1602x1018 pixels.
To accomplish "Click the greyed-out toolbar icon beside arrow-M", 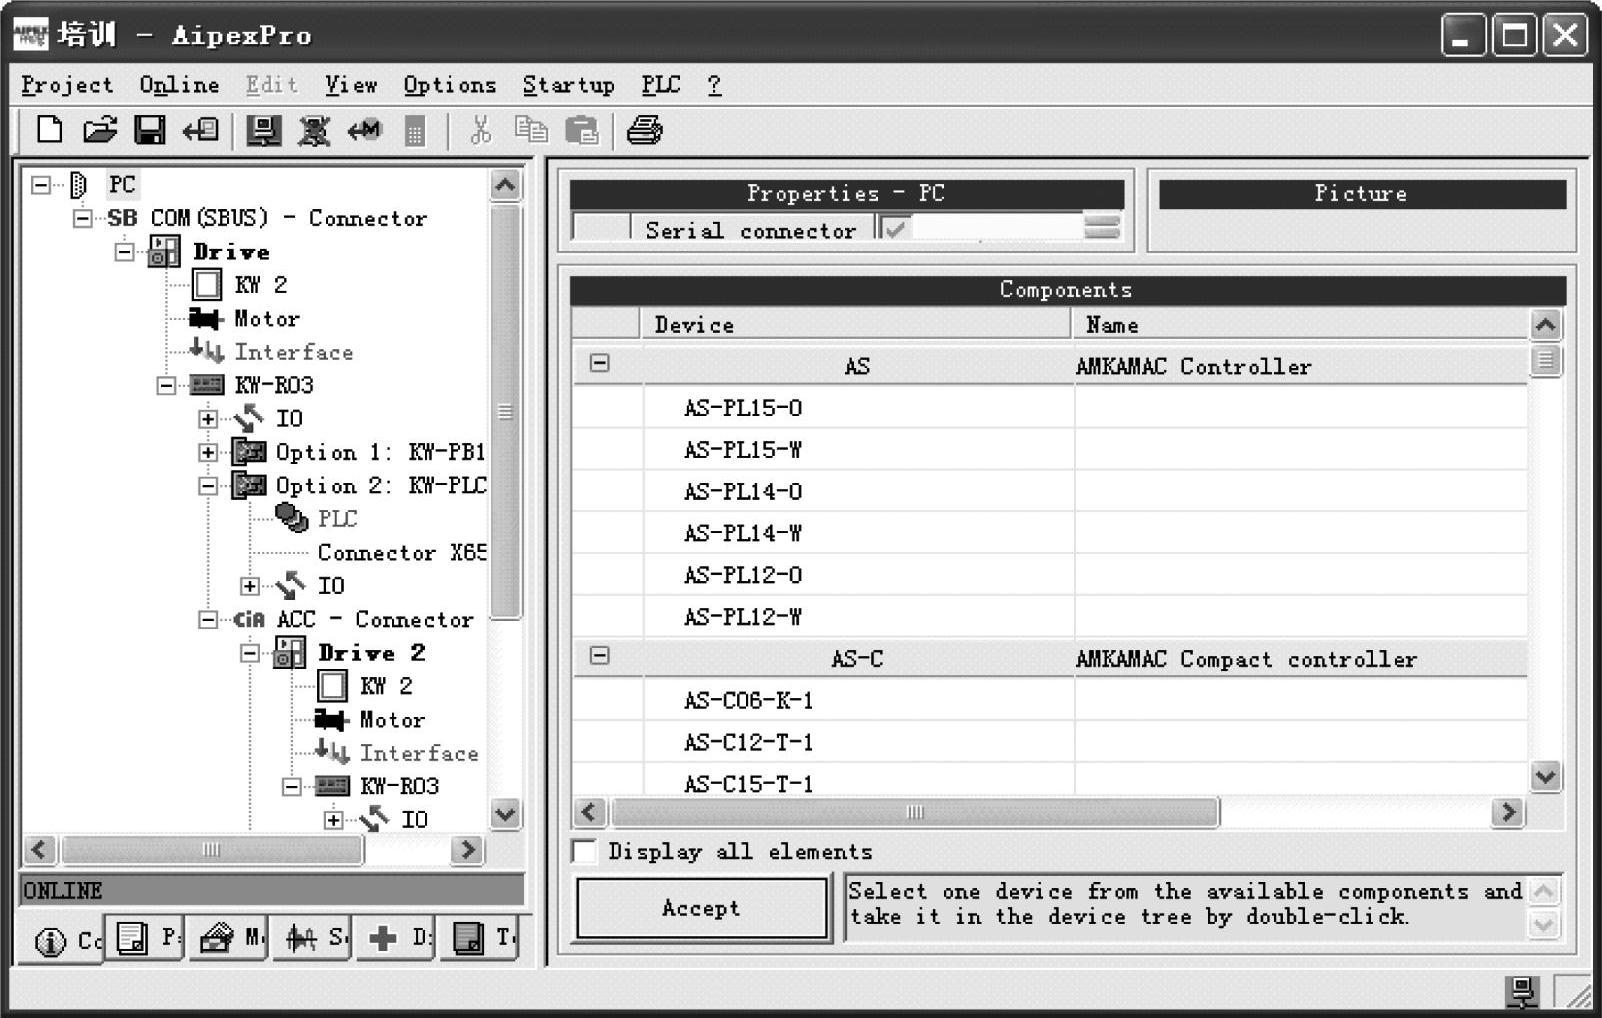I will pyautogui.click(x=414, y=131).
